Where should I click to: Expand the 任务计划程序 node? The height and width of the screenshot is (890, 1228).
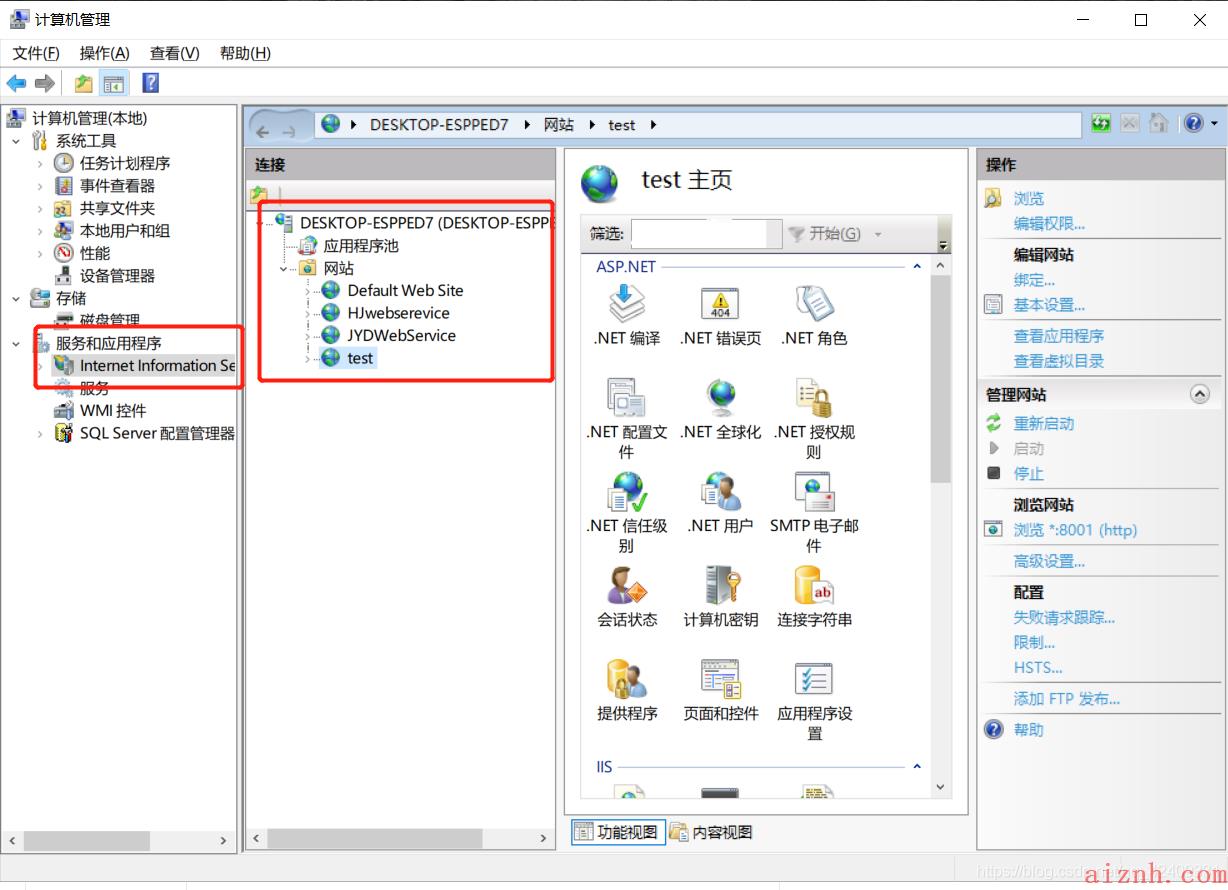point(40,163)
